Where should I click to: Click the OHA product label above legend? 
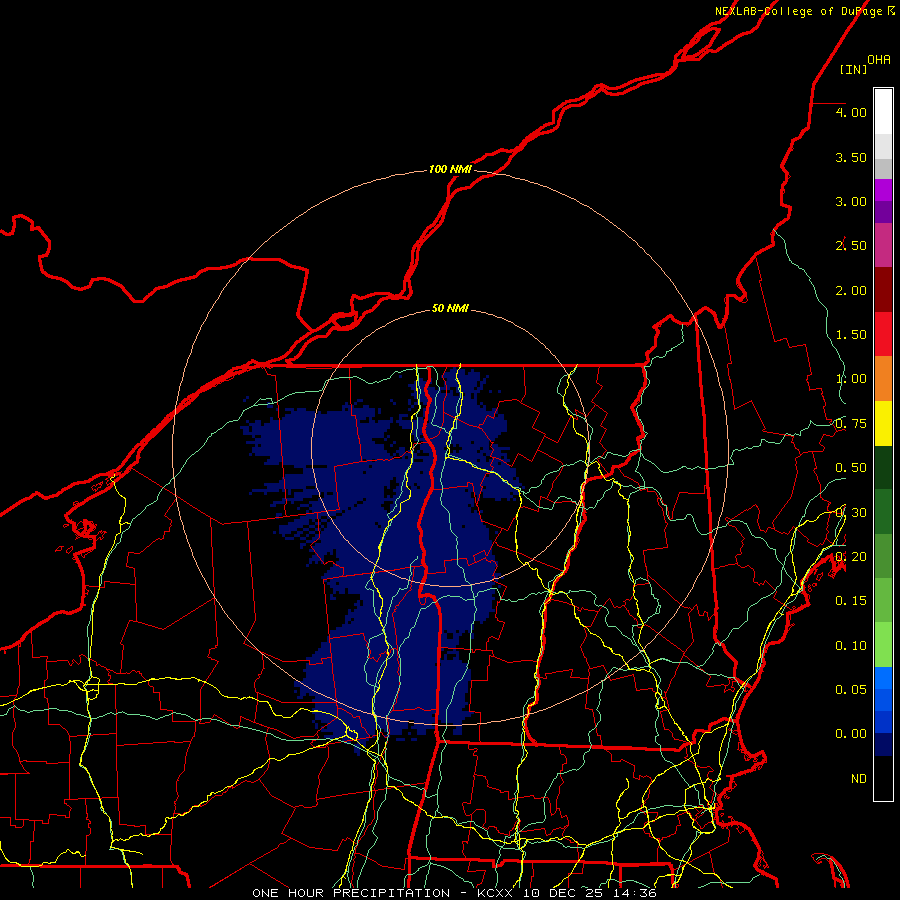click(879, 59)
